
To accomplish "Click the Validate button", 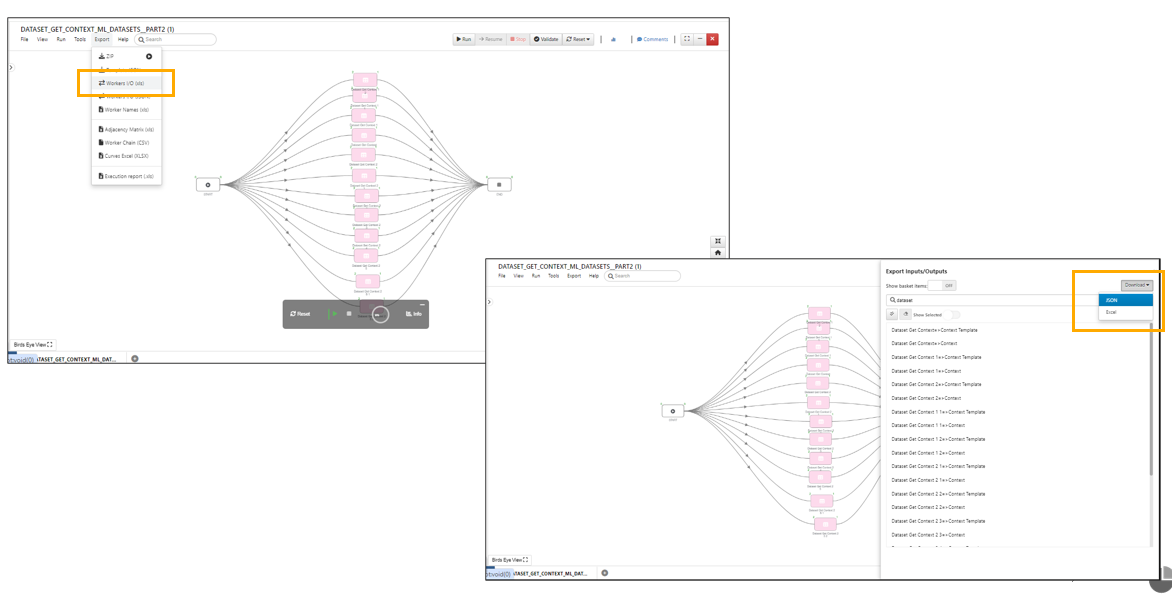I will 546,39.
